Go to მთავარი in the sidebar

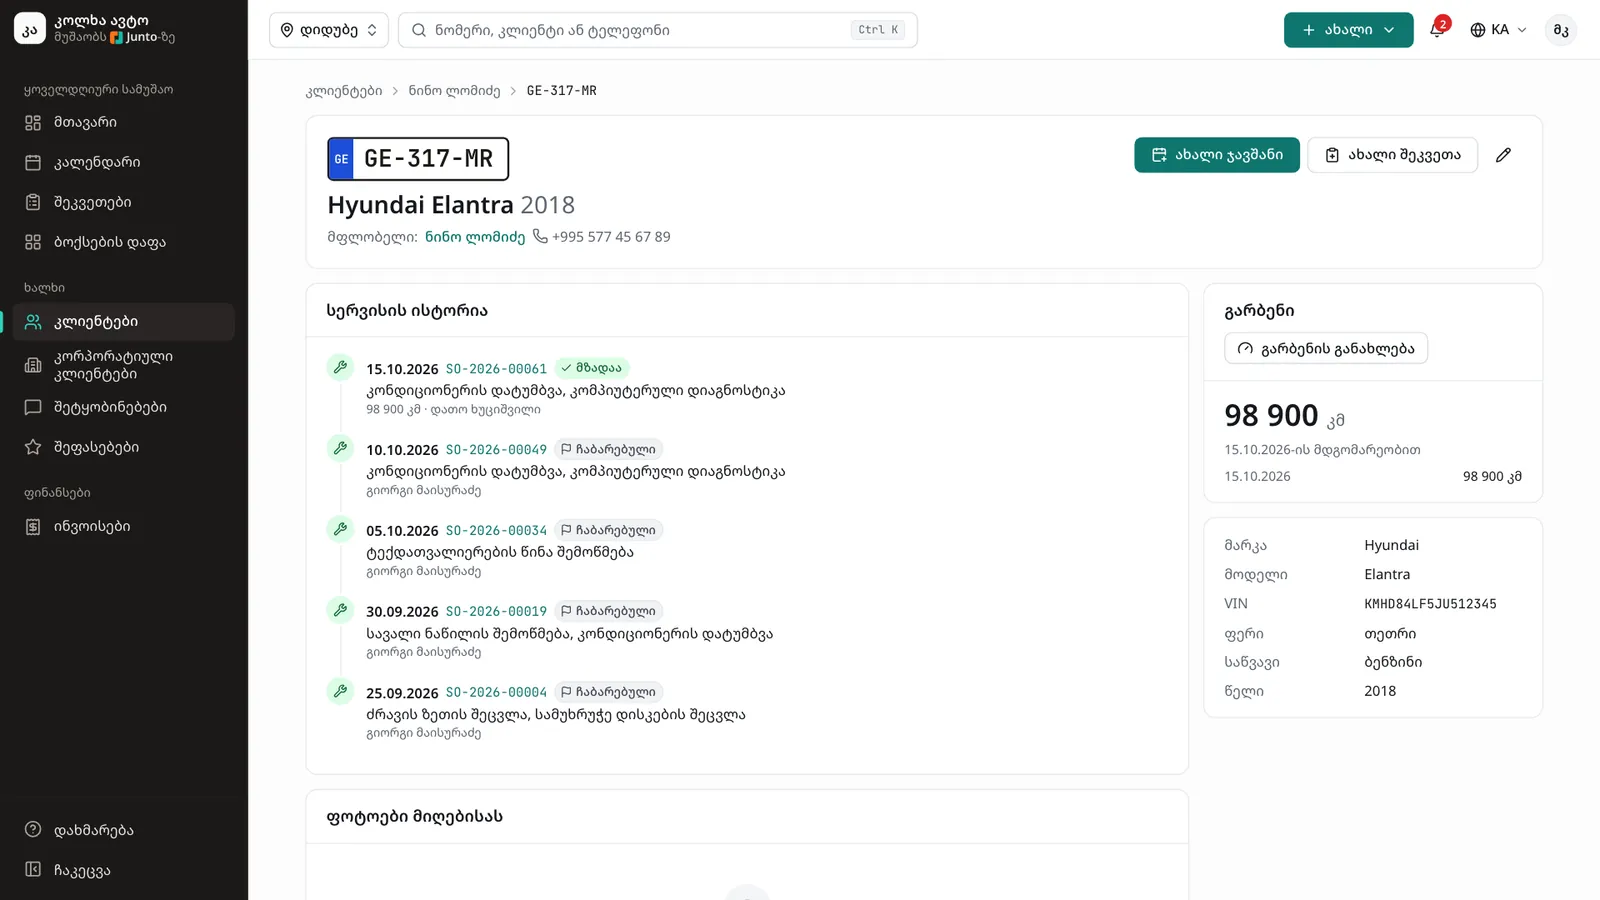[124, 122]
